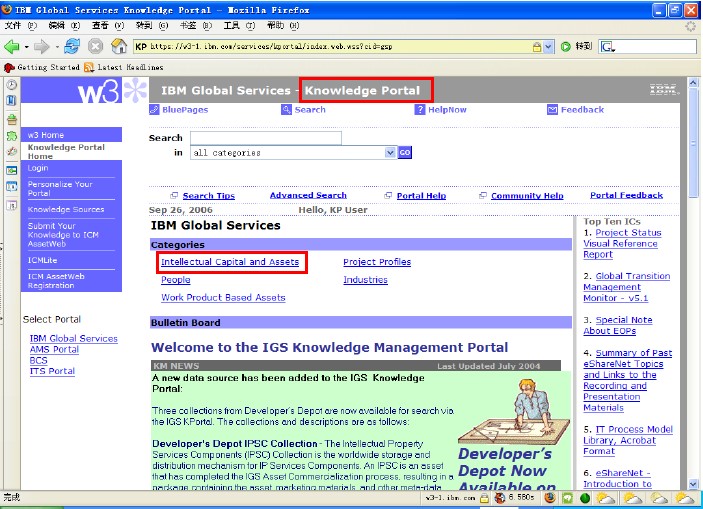Click the Stop loading icon

(95, 46)
